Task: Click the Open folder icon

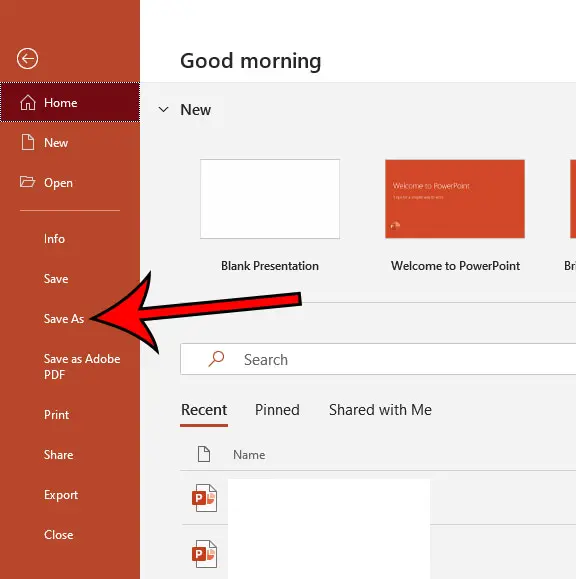Action: pos(27,182)
